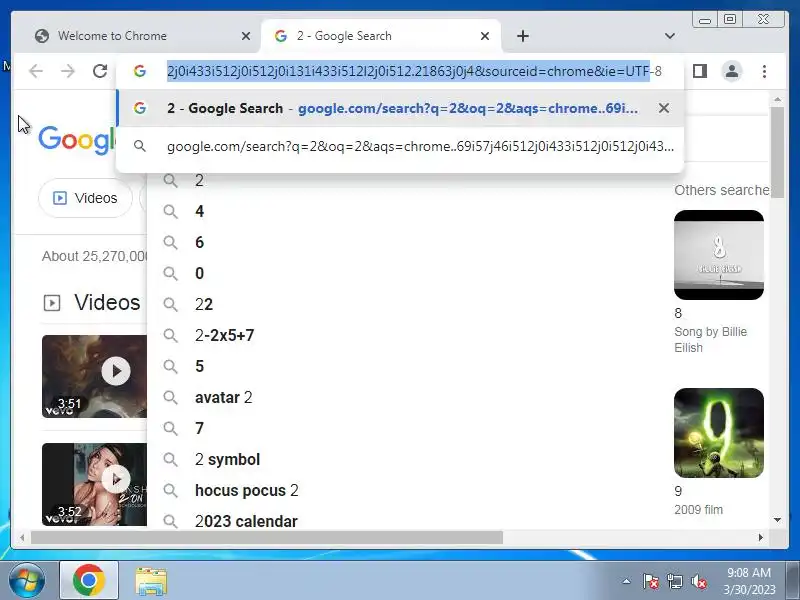The width and height of the screenshot is (800, 600).
Task: Filter results with the Videos chip
Action: point(86,198)
